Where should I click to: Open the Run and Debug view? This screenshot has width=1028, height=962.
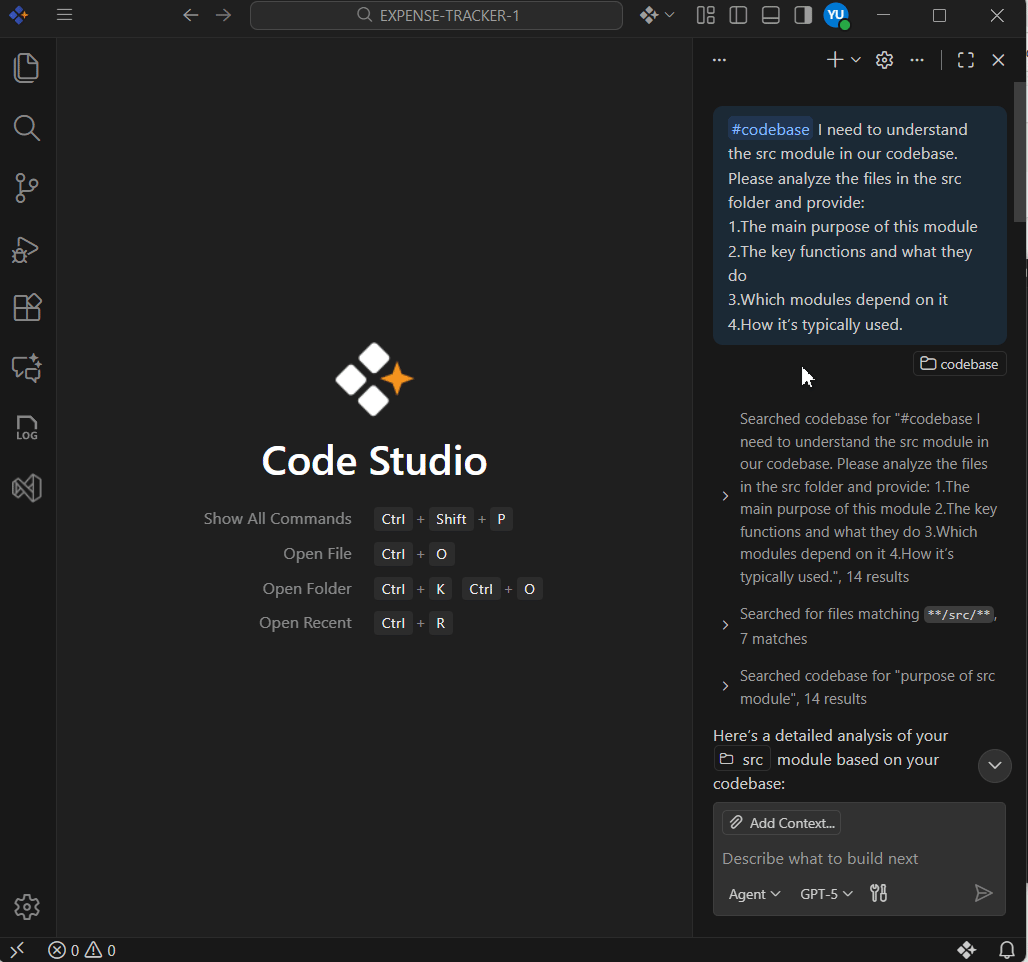pyautogui.click(x=26, y=249)
